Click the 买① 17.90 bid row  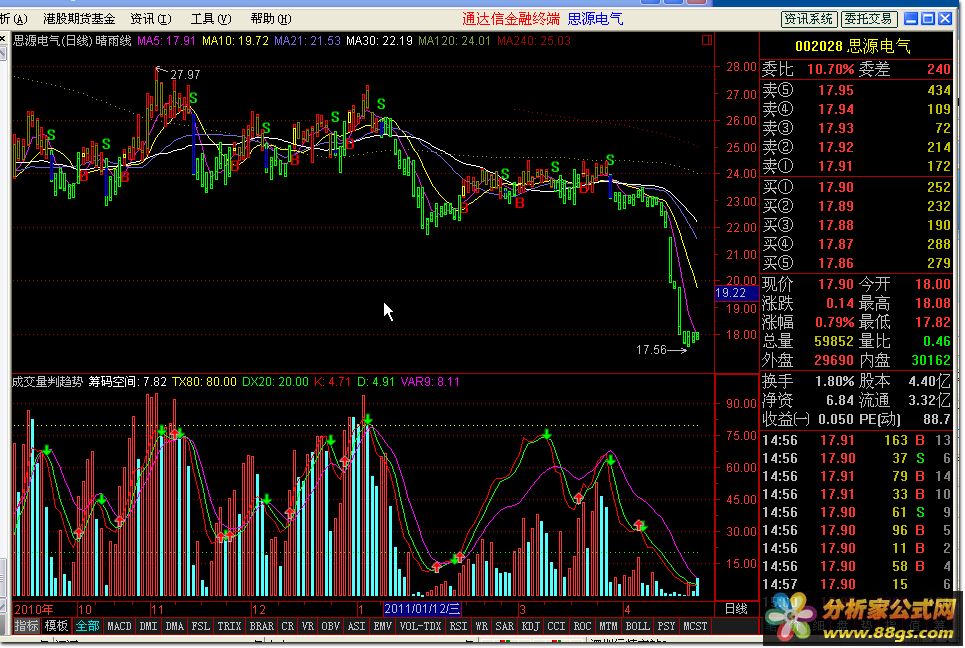(857, 187)
